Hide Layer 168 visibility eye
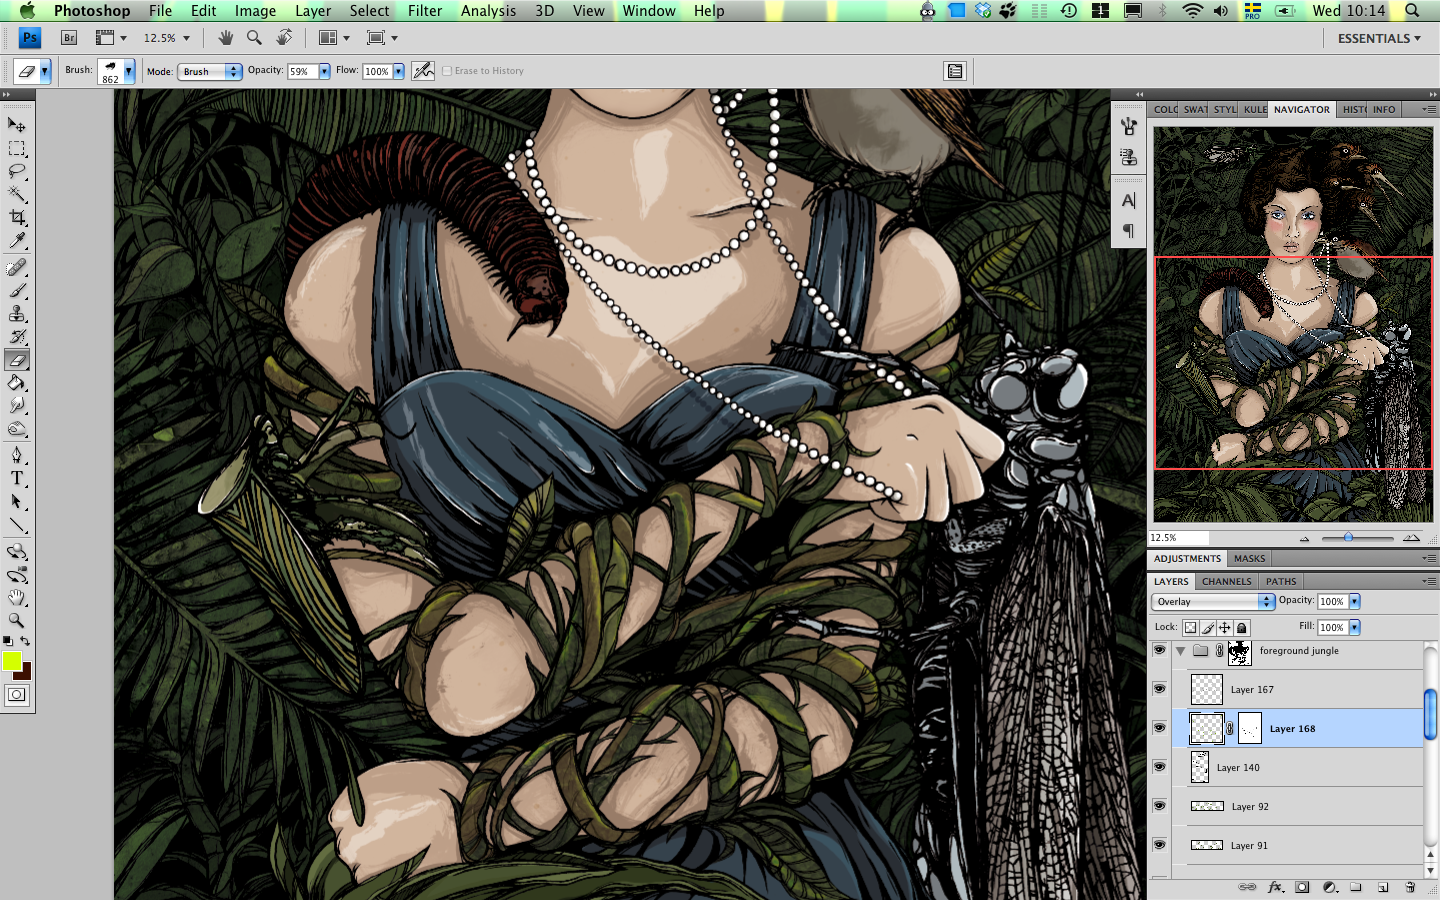This screenshot has width=1440, height=900. (x=1159, y=728)
